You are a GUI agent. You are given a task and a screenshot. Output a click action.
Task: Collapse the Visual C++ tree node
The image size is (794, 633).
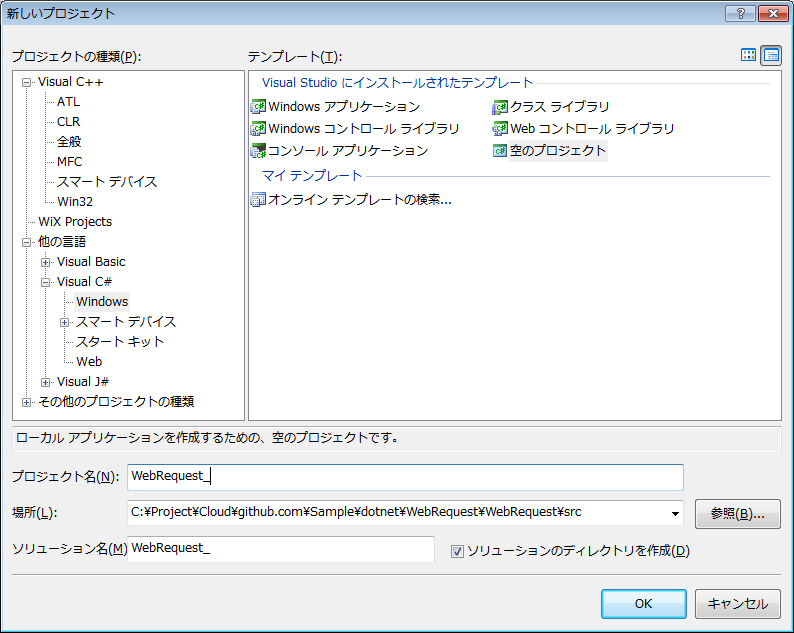click(26, 82)
